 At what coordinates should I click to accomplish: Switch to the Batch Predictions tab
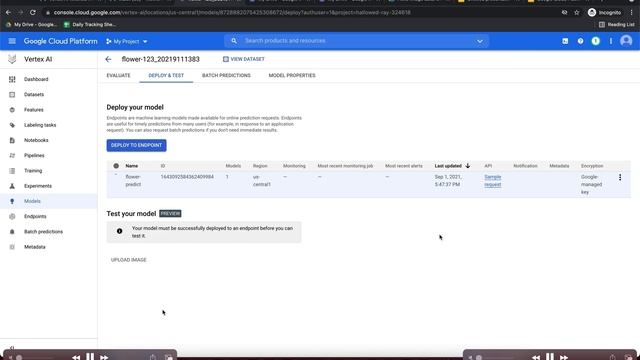226,76
